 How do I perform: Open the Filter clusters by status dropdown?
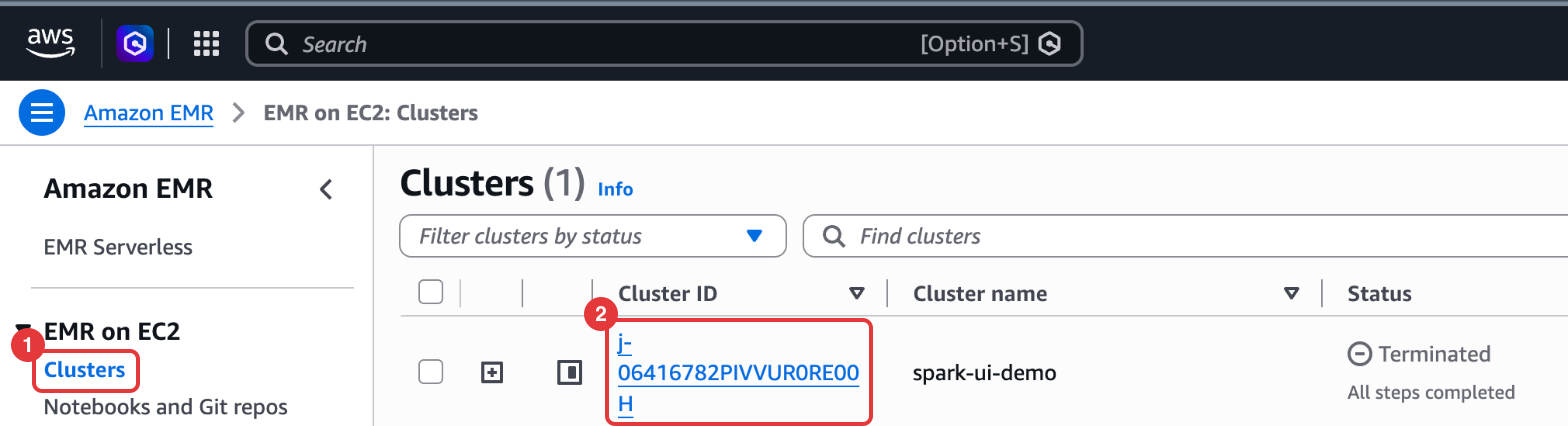593,236
